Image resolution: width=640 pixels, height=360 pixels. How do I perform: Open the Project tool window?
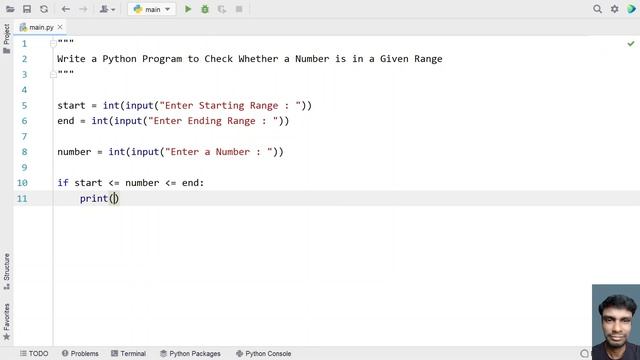pos(7,39)
